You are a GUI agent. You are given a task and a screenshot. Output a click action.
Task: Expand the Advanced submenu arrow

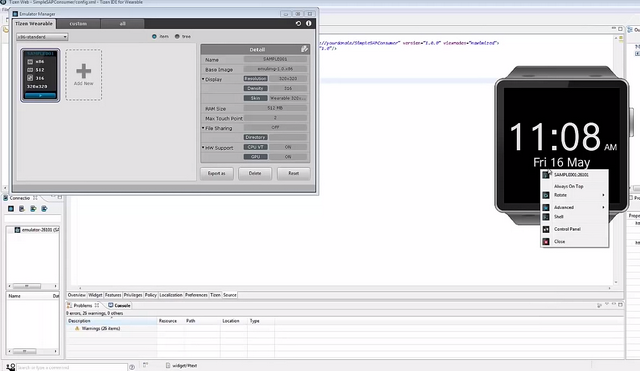(x=603, y=207)
